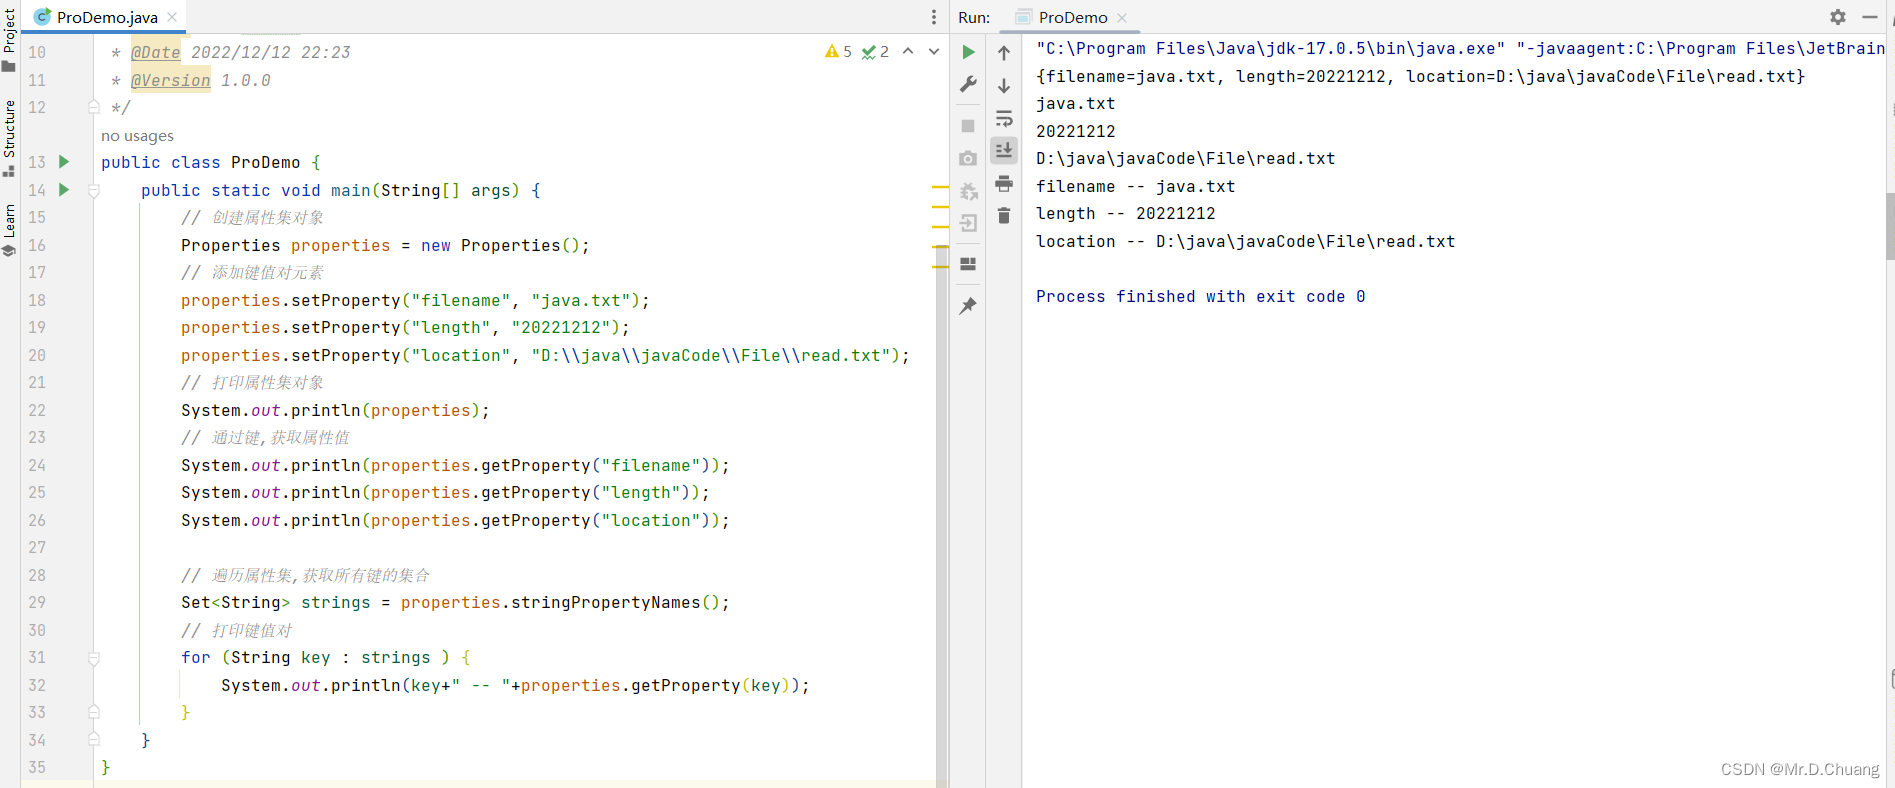The image size is (1895, 788).
Task: Click the typo indicator showing 2
Action: (x=875, y=52)
